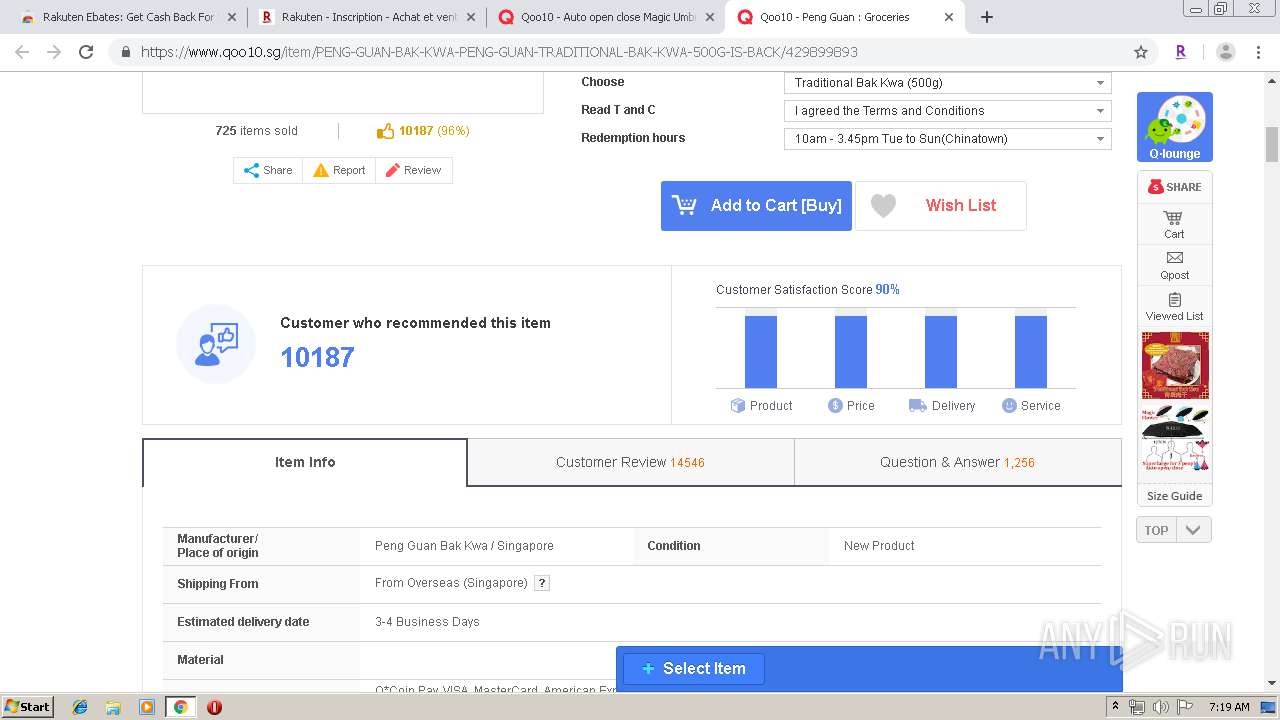Open the Rakuten extension icon

click(1181, 52)
